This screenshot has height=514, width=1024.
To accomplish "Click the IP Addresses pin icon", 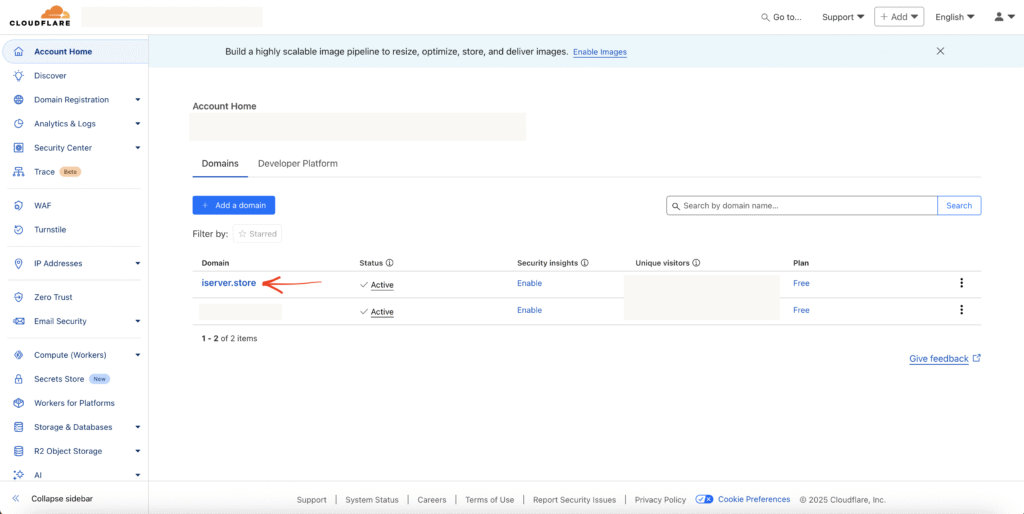I will tap(19, 264).
